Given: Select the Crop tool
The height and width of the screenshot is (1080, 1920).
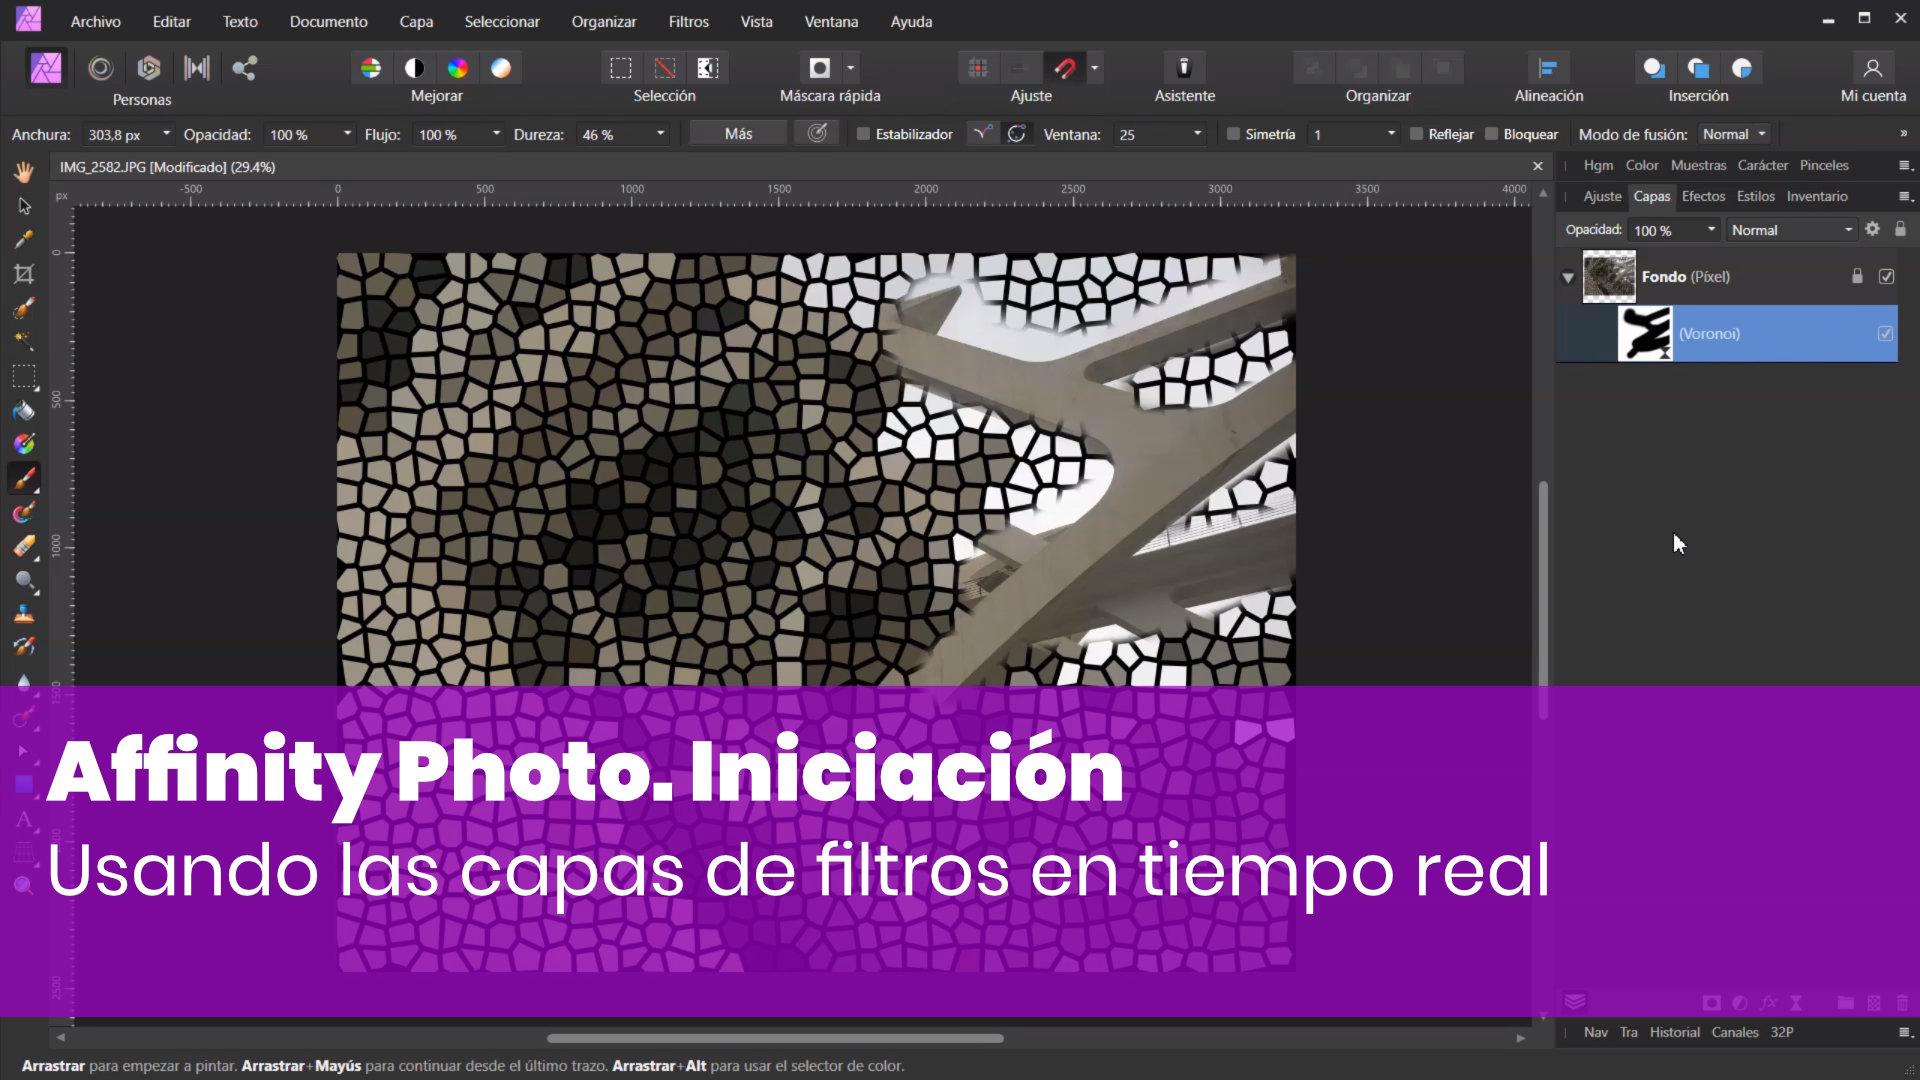Looking at the screenshot, I should [x=24, y=274].
